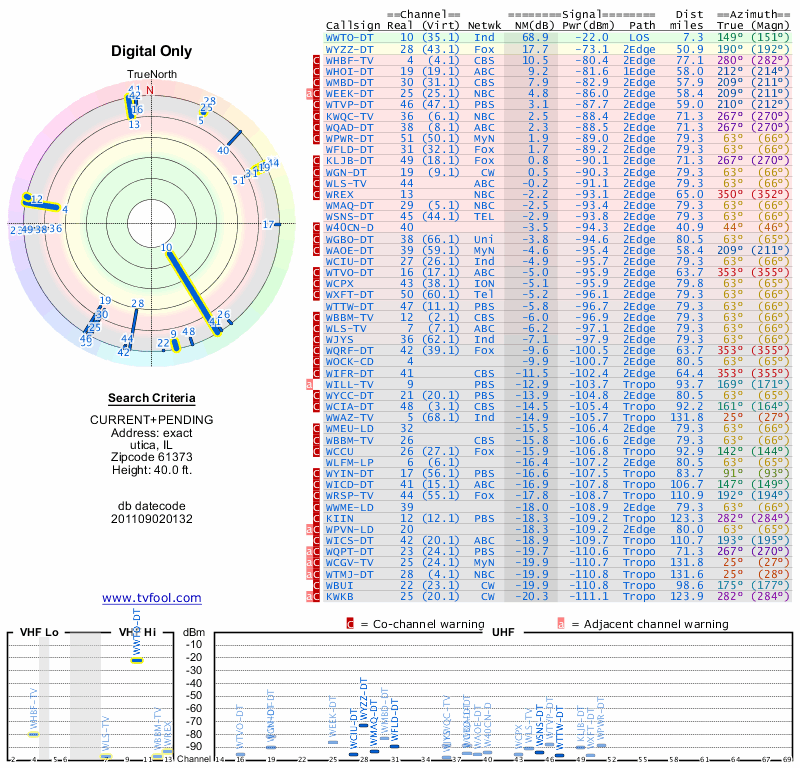Click the WWTO-DT signal bar in VHF Hi chart
This screenshot has height=768, width=800.
pyautogui.click(x=137, y=660)
